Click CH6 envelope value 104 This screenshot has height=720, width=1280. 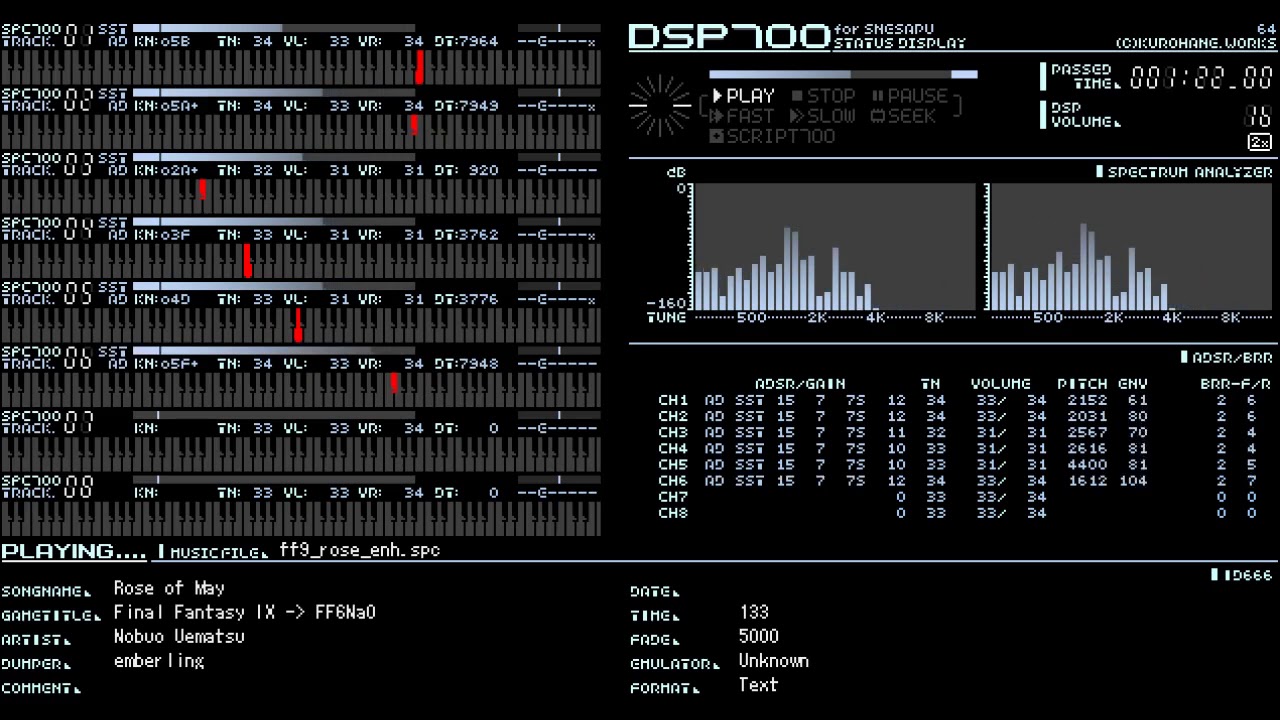[x=1133, y=481]
